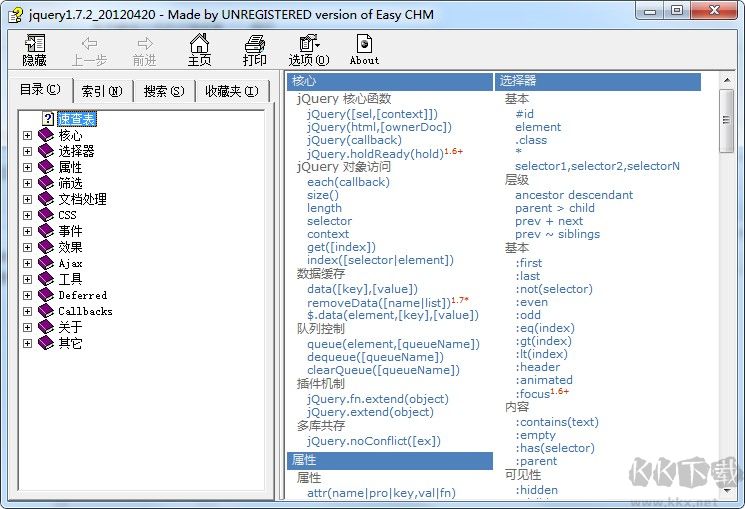Switch to the 收藏夹(I) tab
The height and width of the screenshot is (509, 745).
click(232, 91)
